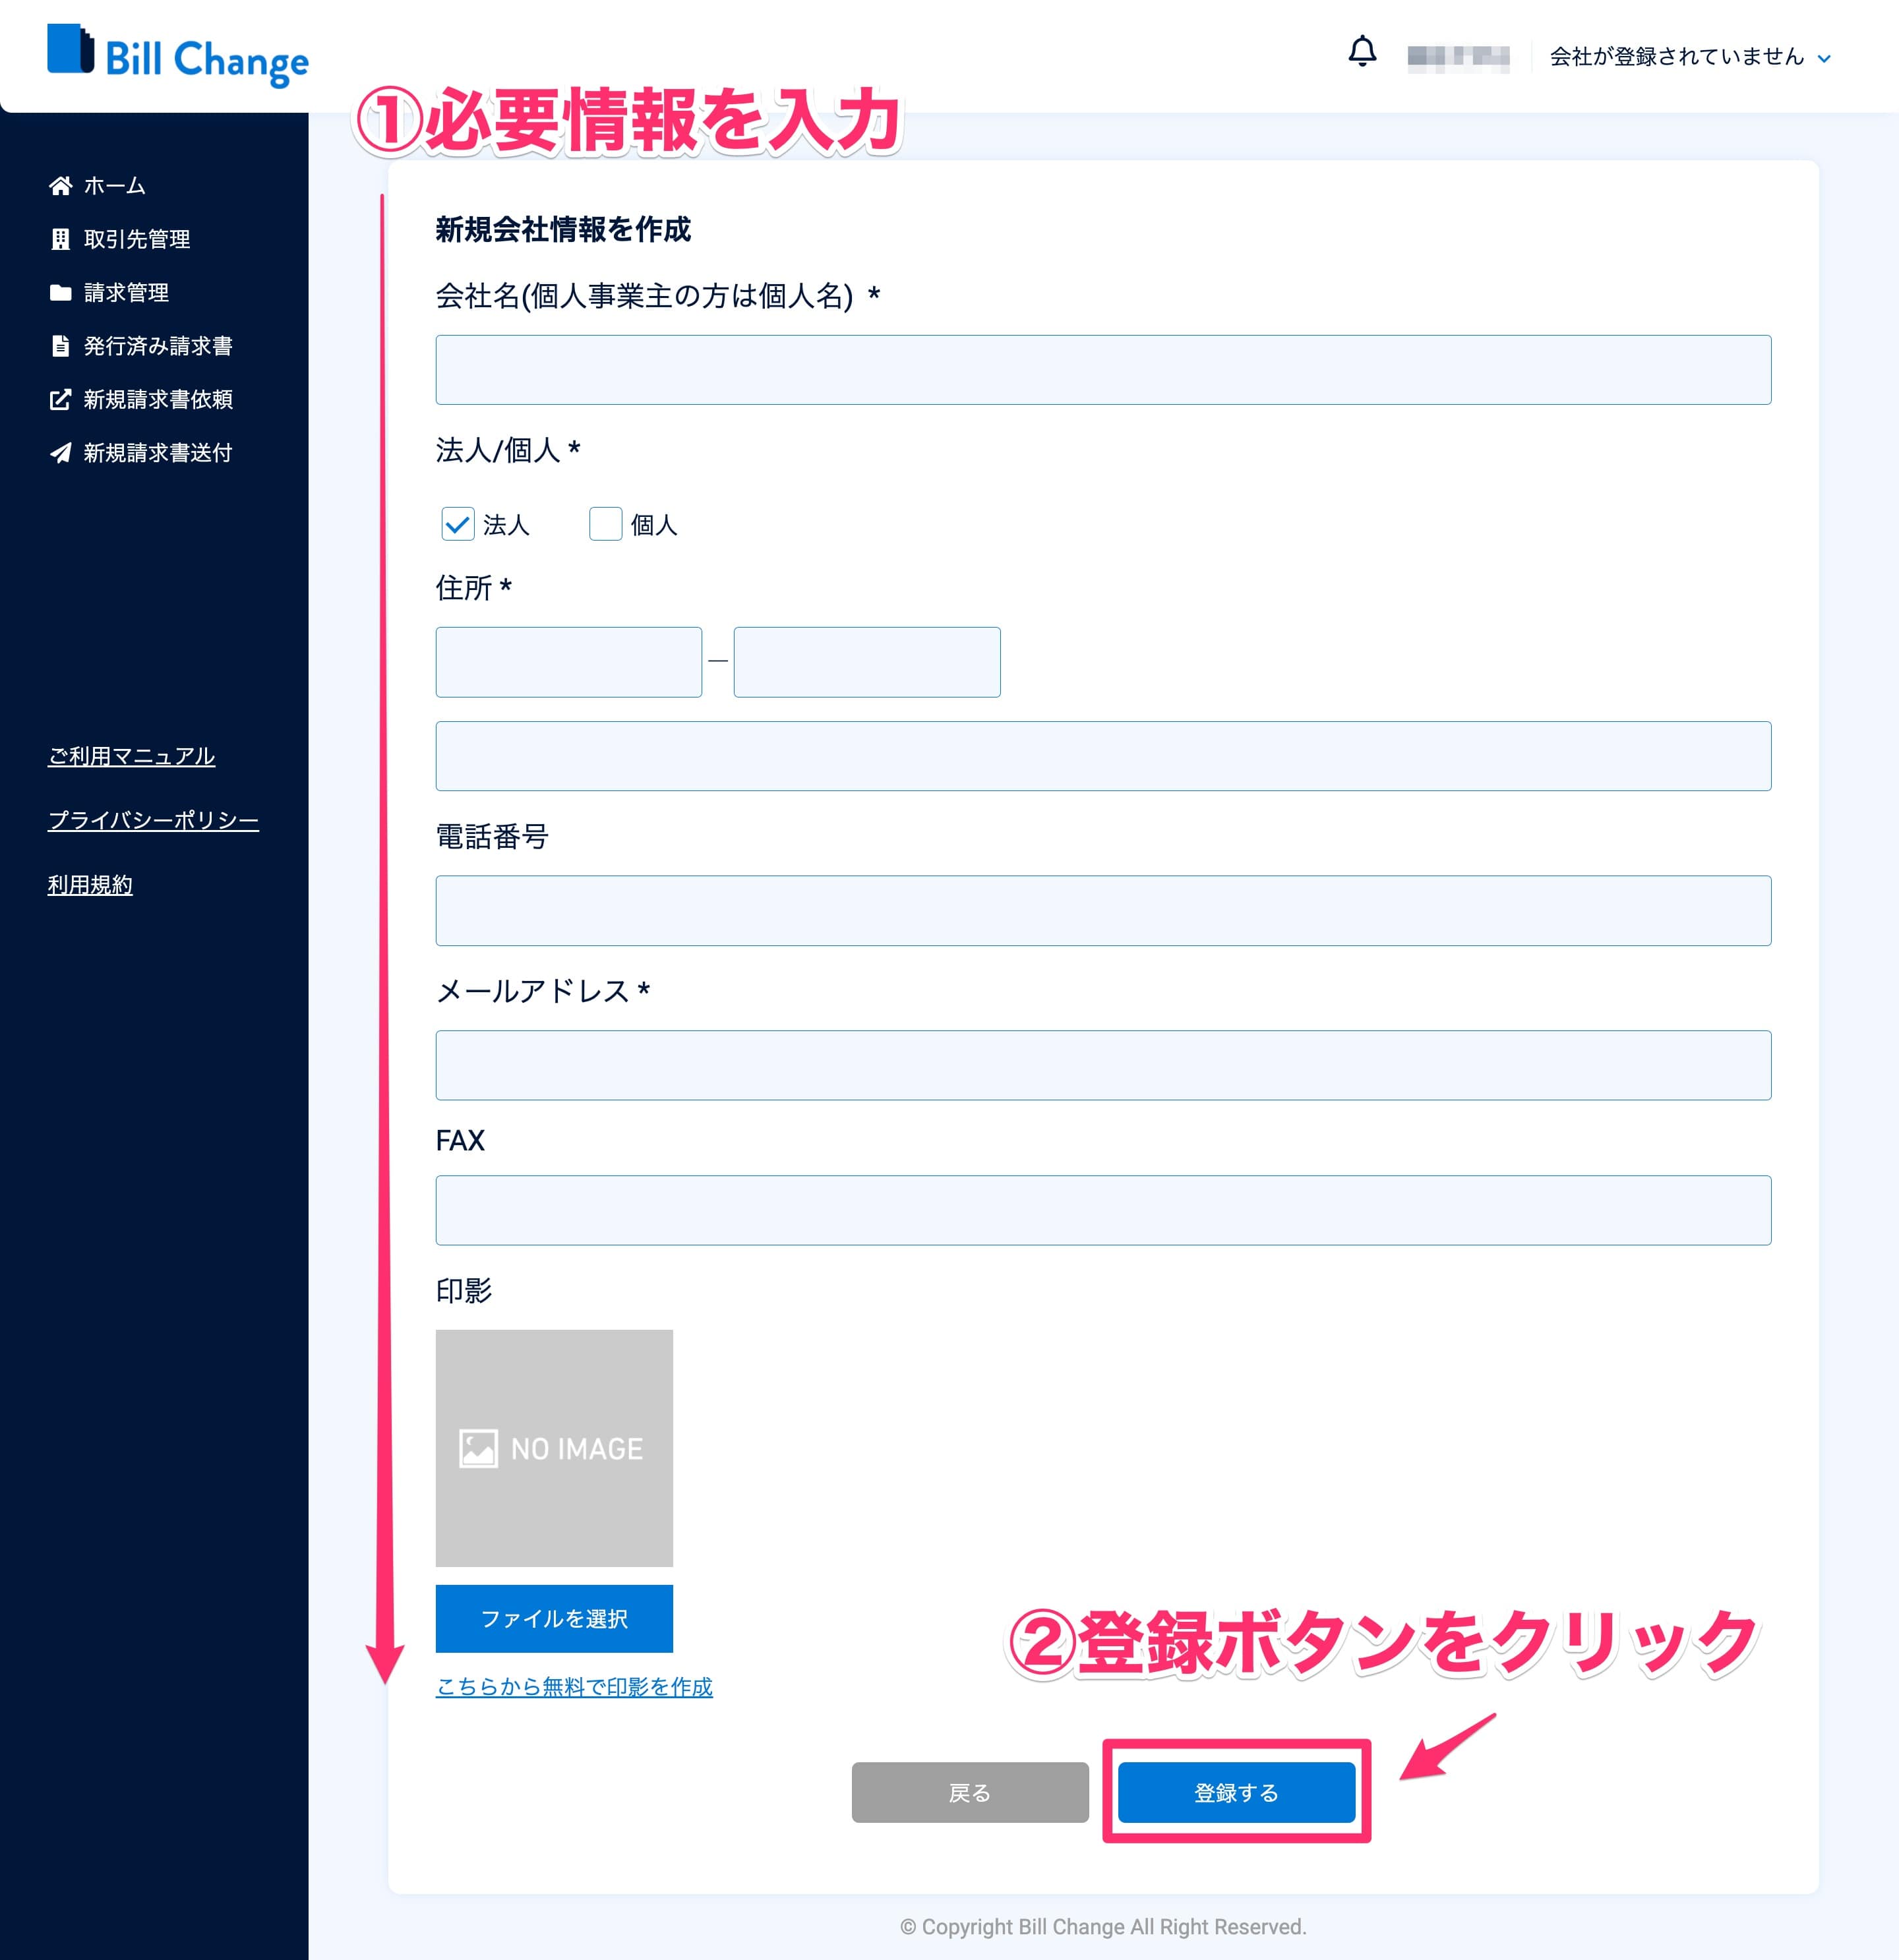1899x1960 pixels.
Task: Focus the 電話番号 input field
Action: (x=1103, y=911)
